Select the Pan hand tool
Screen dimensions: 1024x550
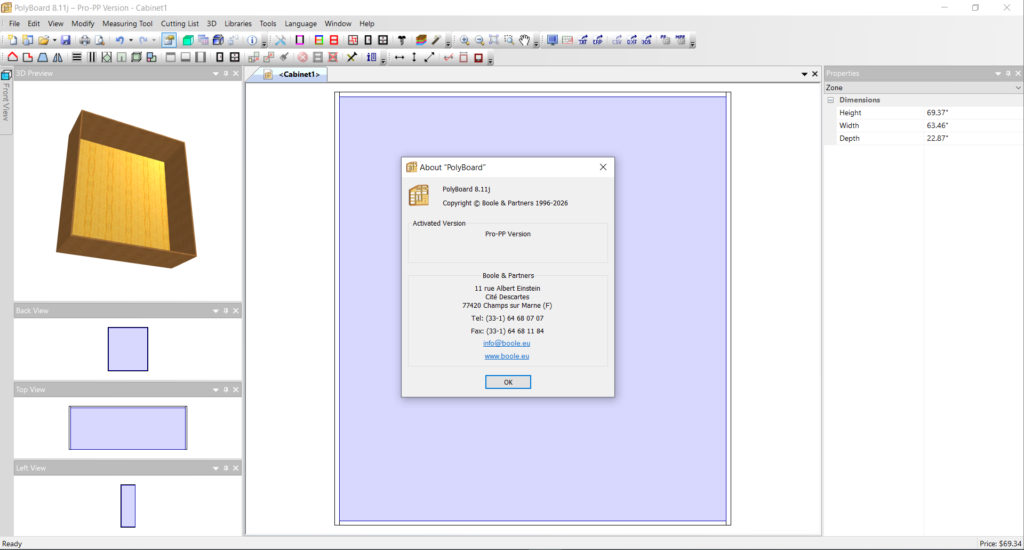click(524, 40)
